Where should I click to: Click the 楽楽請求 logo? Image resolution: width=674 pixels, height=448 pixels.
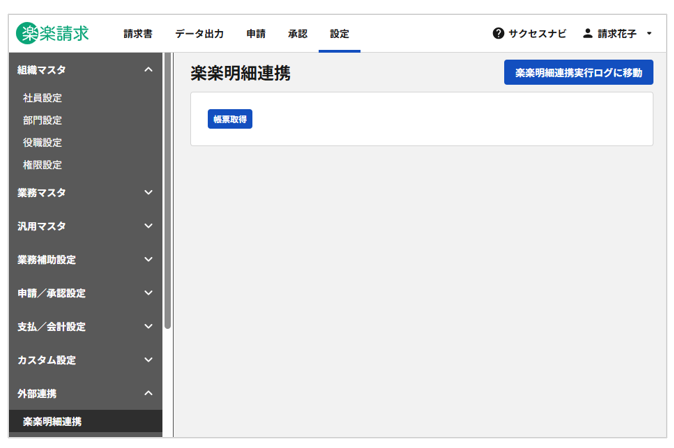click(52, 33)
